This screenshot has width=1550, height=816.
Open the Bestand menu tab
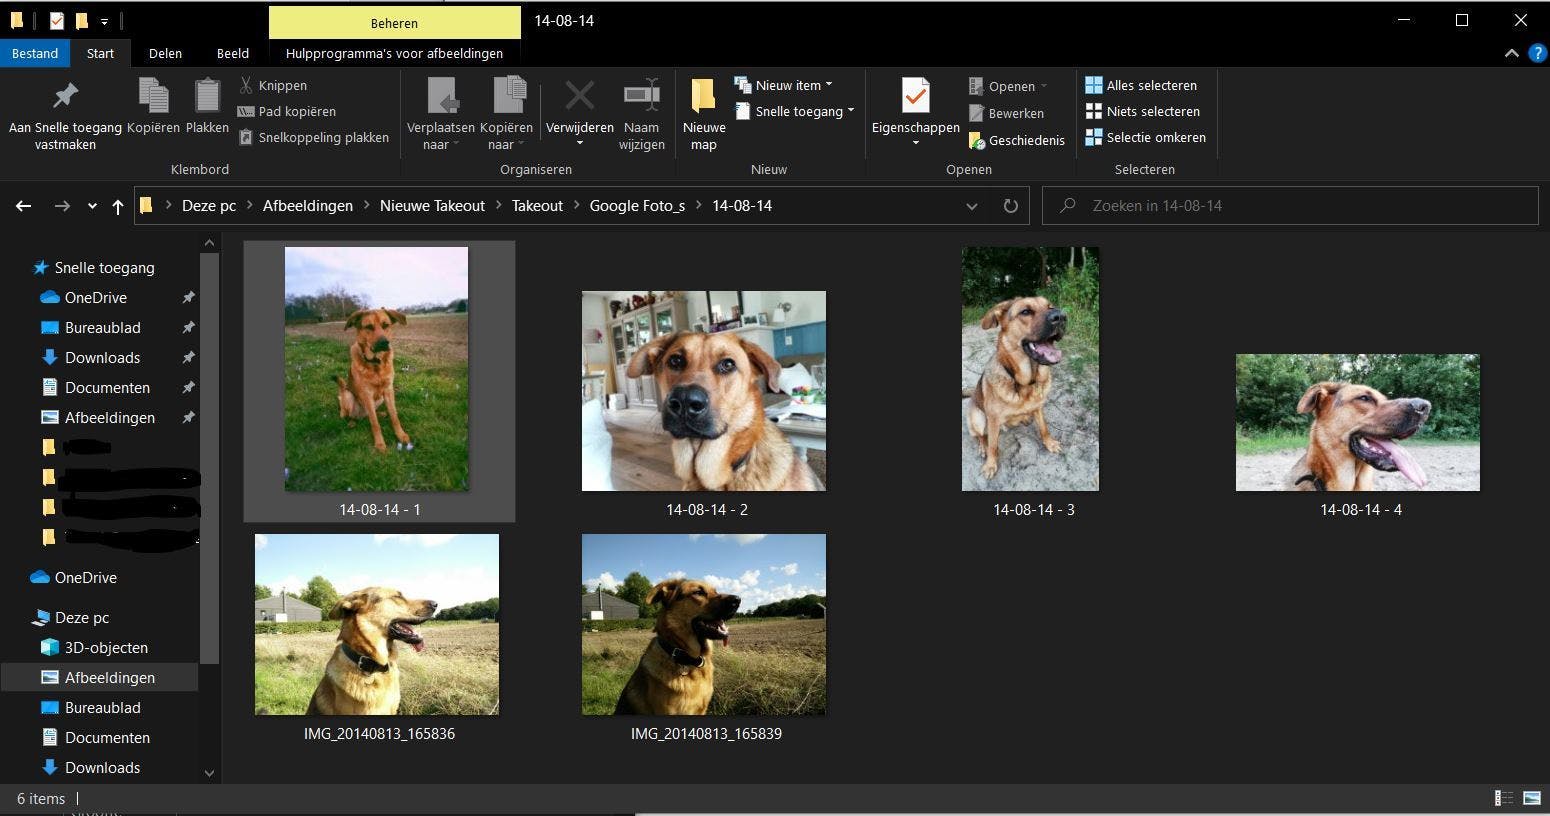tap(35, 53)
